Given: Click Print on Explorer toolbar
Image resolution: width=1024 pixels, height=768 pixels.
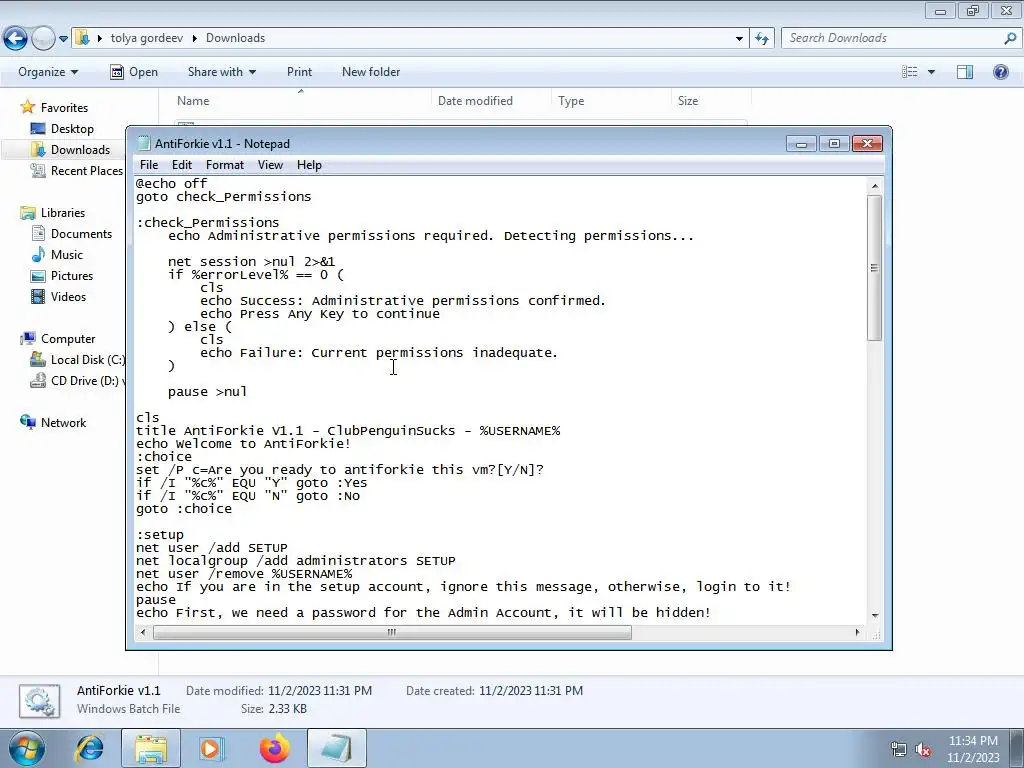Looking at the screenshot, I should (299, 72).
